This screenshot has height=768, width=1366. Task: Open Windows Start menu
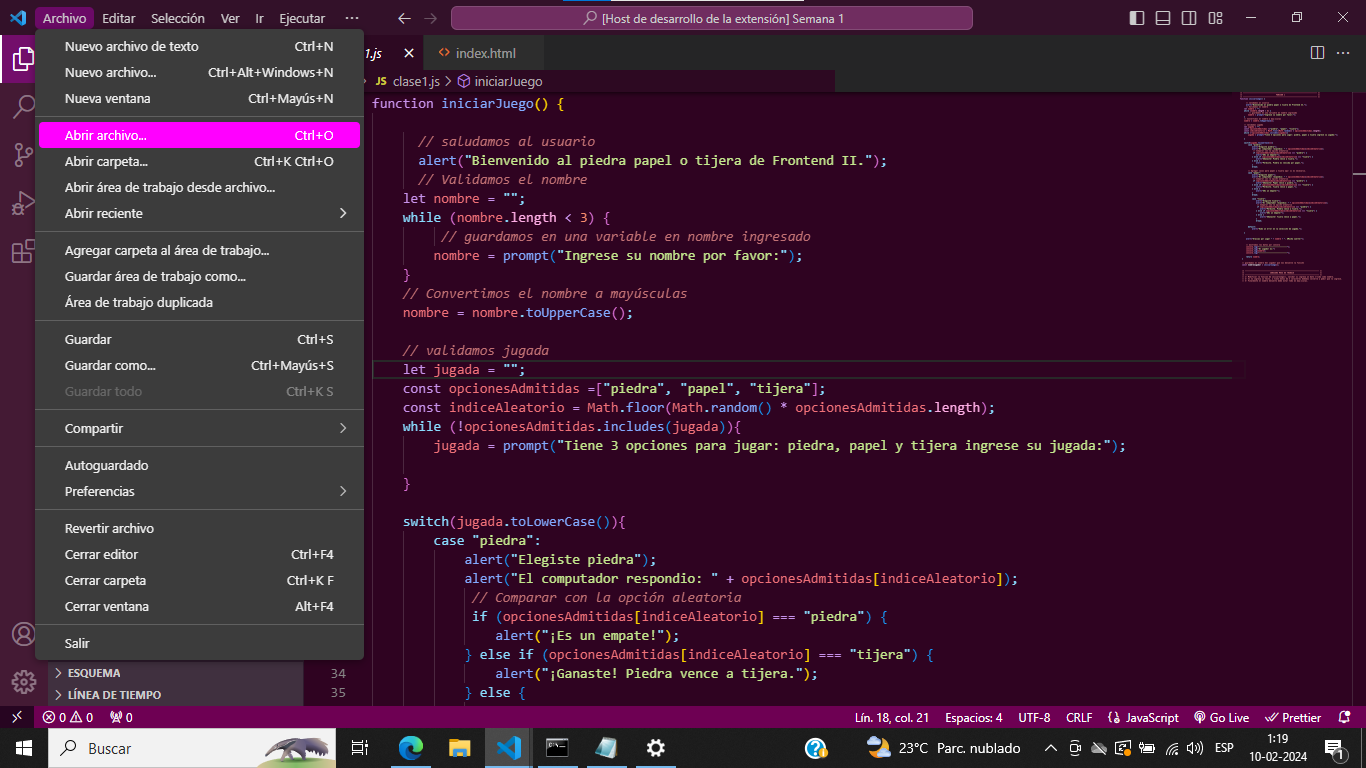point(24,748)
